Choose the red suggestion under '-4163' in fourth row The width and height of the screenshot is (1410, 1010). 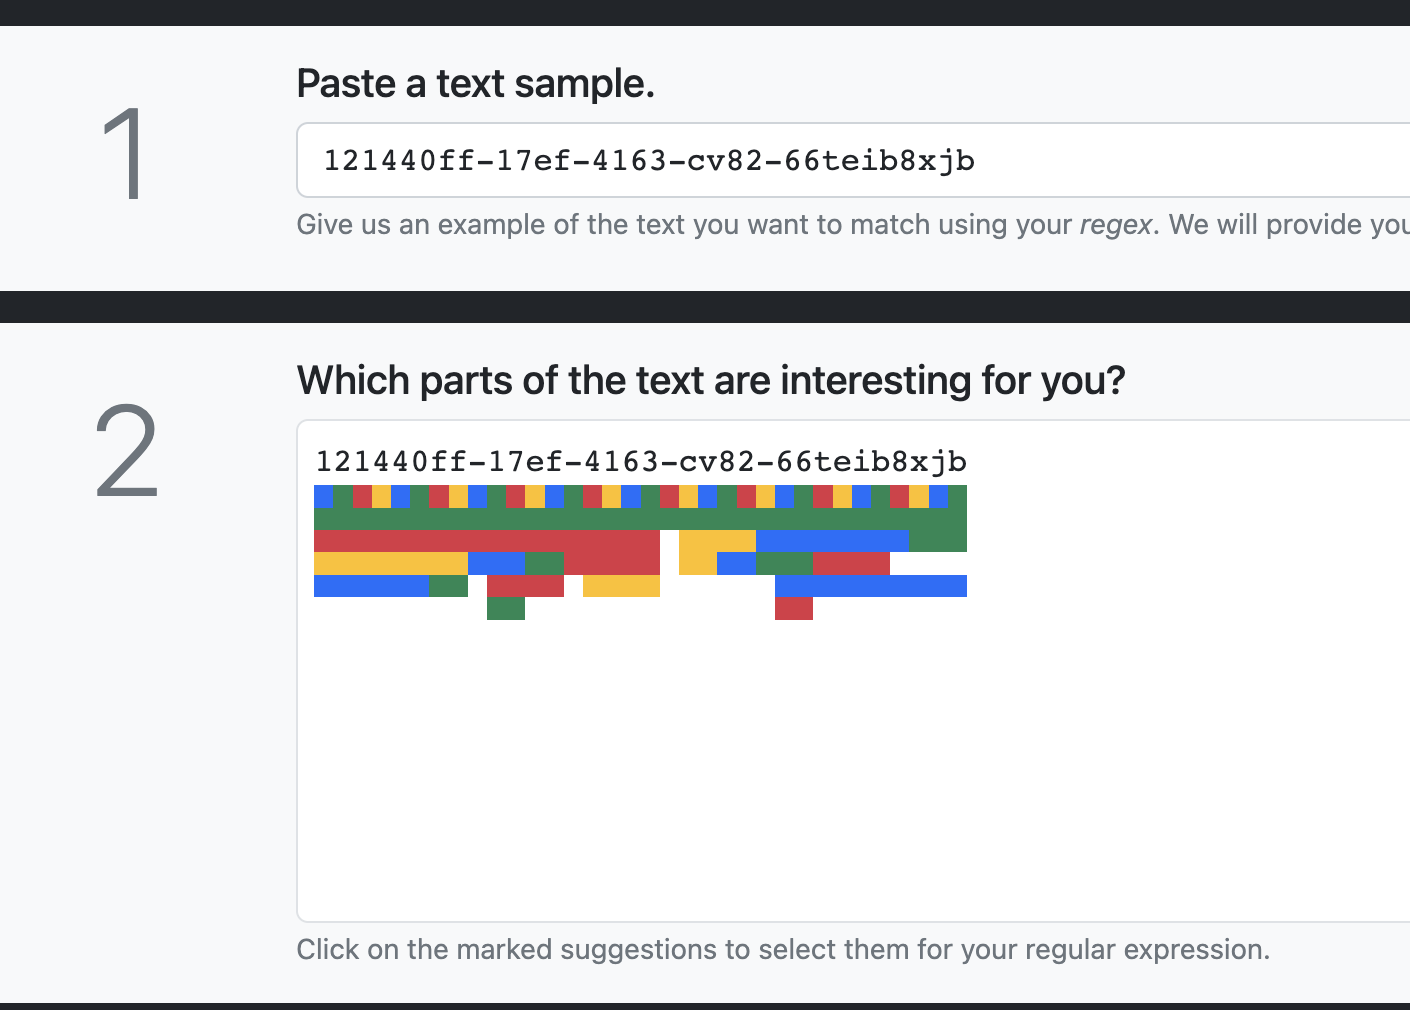click(611, 563)
